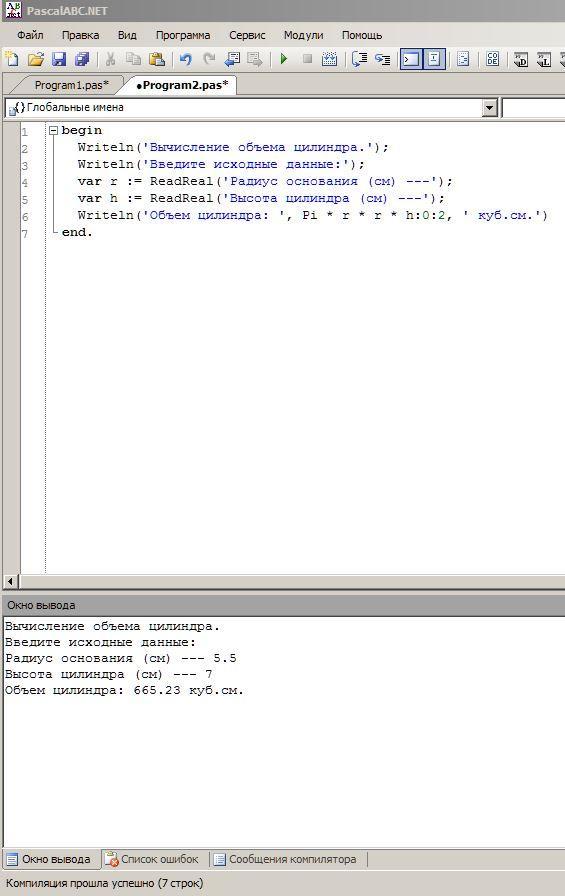This screenshot has width=565, height=896.
Task: Save the current file with the floppy icon
Action: (x=59, y=59)
